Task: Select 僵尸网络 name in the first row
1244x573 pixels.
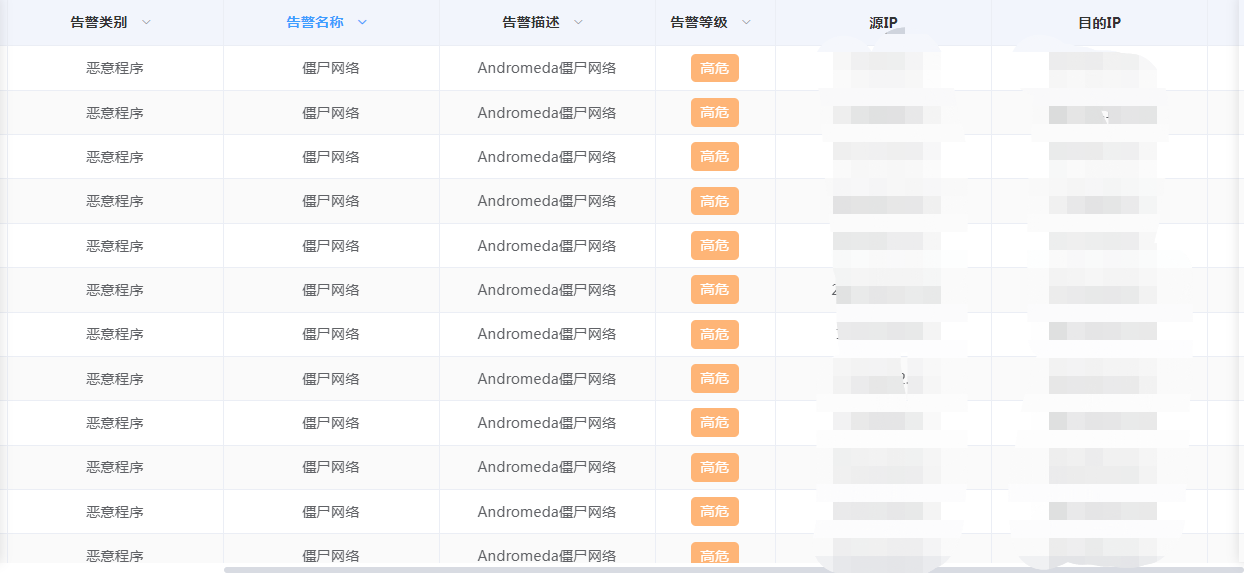Action: coord(331,68)
